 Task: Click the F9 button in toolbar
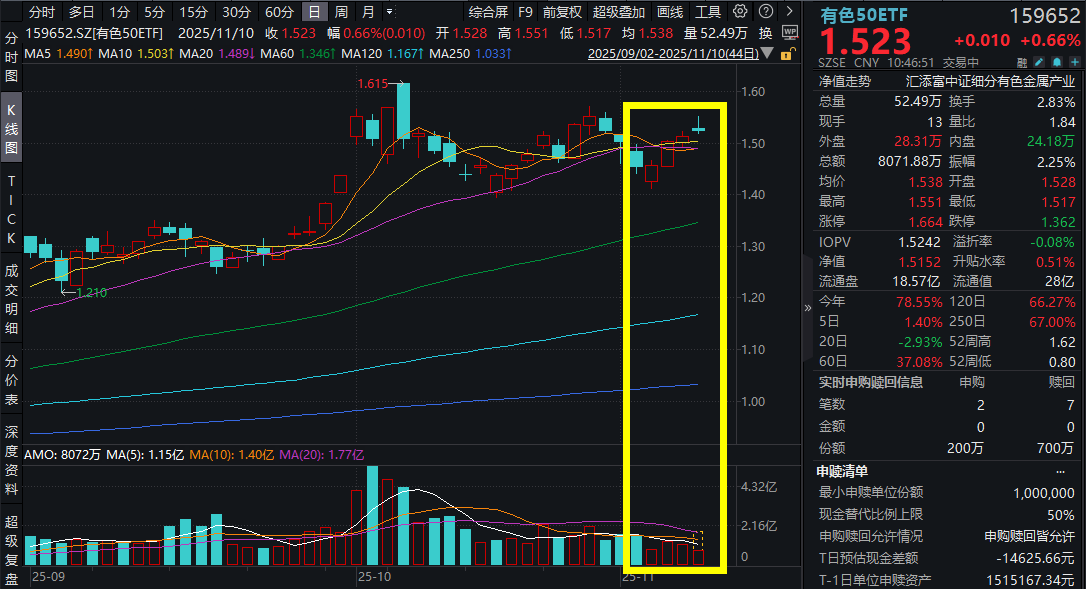pos(526,11)
